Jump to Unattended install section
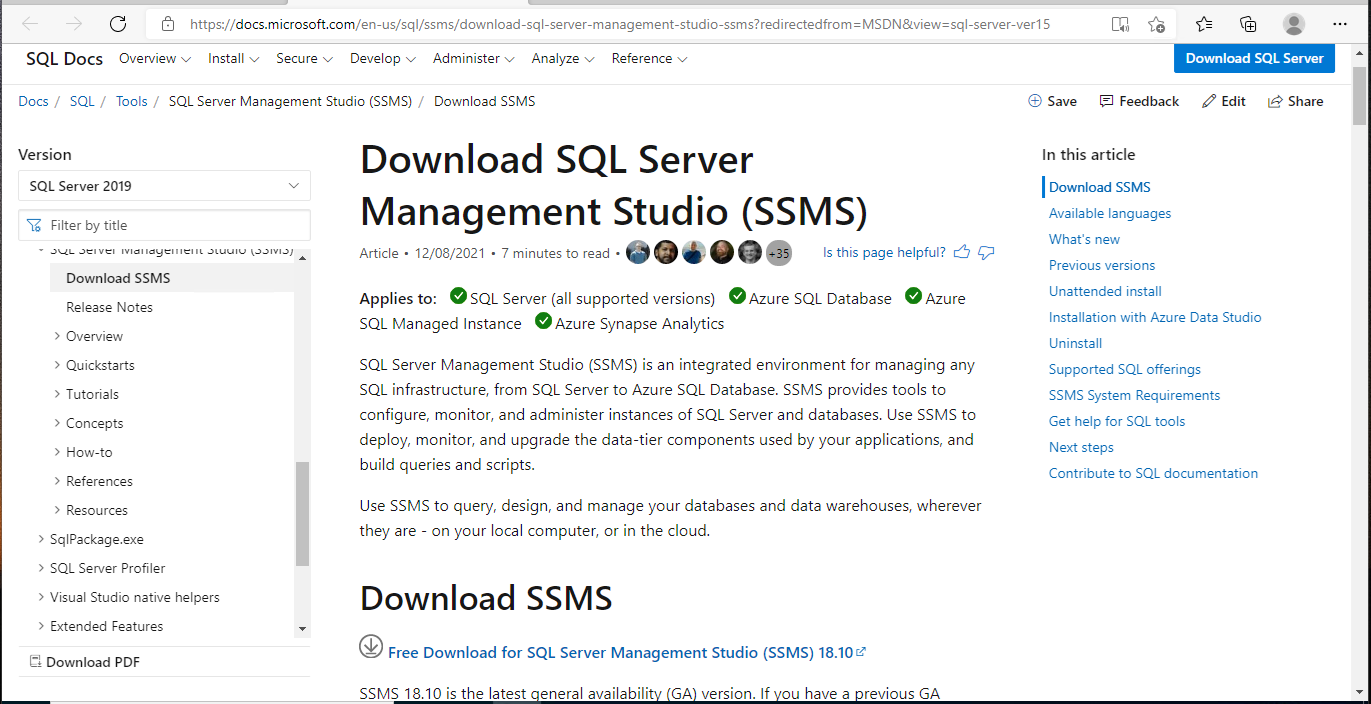1371x704 pixels. coord(1105,291)
